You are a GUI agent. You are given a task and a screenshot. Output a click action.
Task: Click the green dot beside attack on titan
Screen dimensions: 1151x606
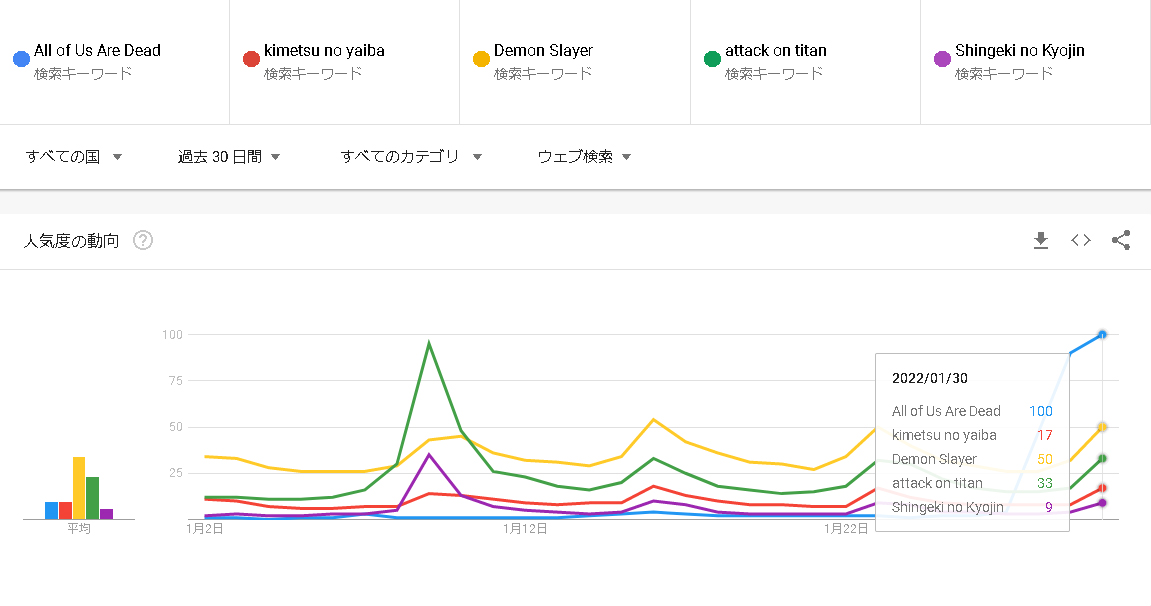click(x=712, y=59)
